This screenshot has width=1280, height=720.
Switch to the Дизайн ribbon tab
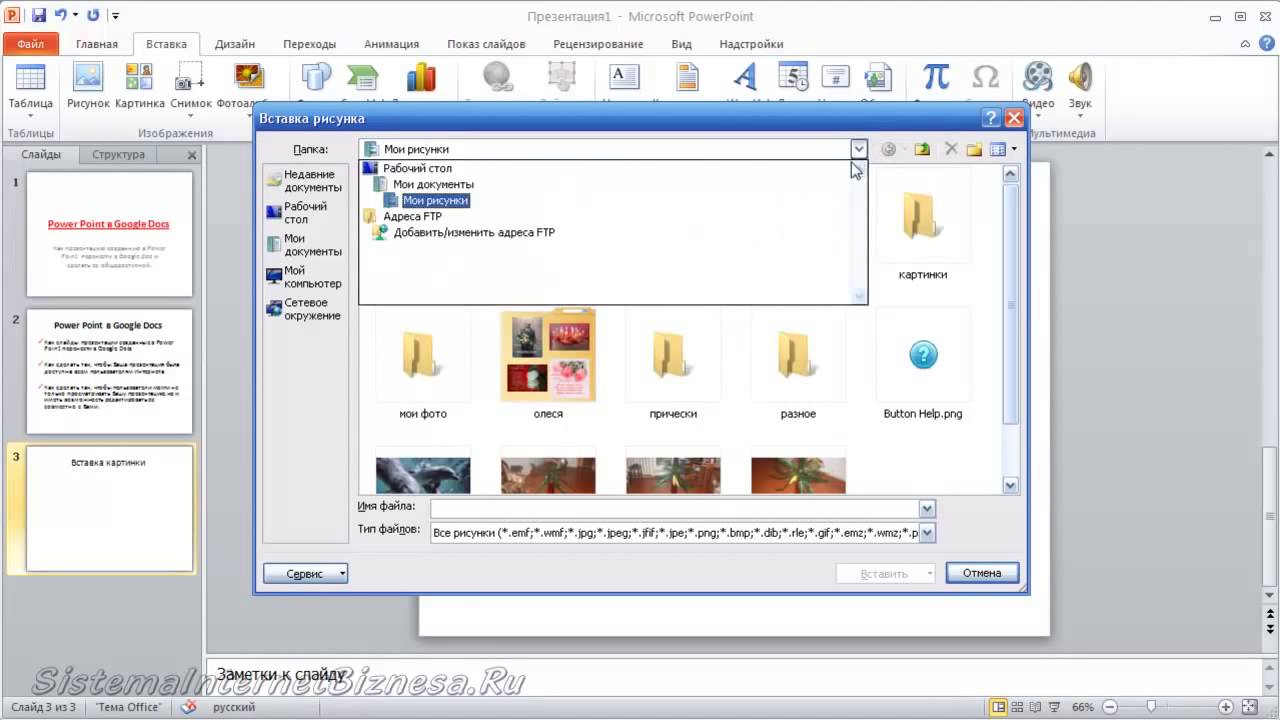click(x=235, y=44)
